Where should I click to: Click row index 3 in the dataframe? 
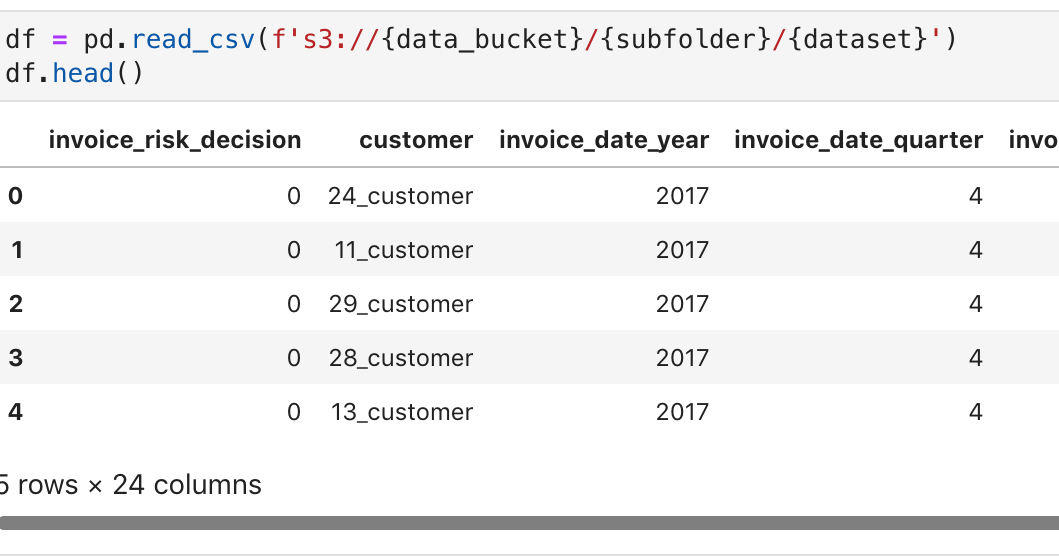click(15, 358)
